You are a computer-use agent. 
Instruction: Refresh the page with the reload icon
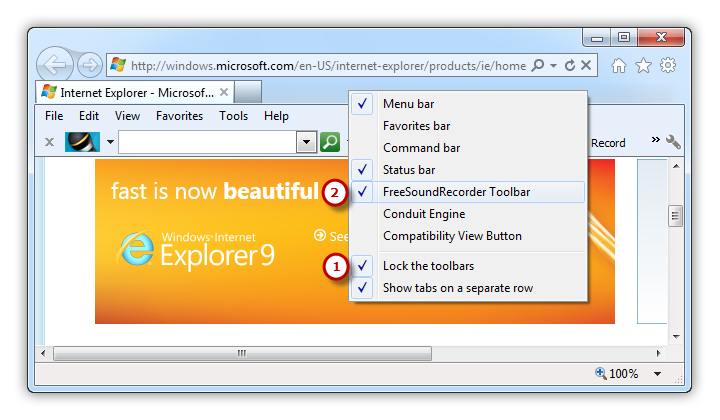(x=570, y=65)
